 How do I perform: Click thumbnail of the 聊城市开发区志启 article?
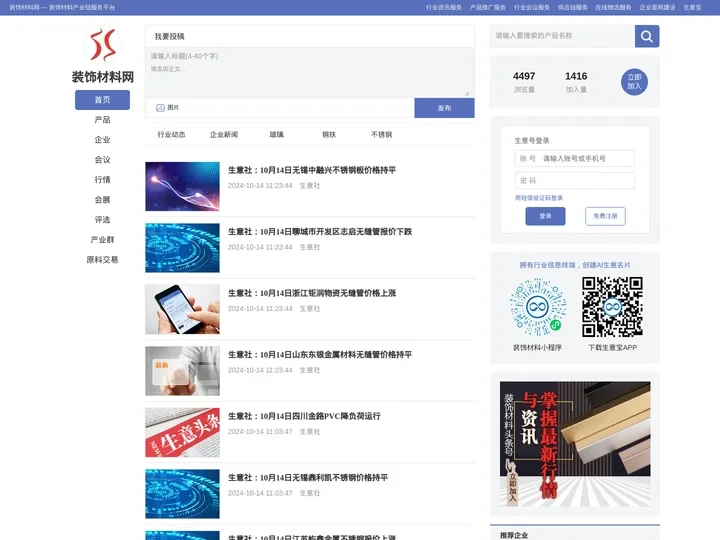182,248
